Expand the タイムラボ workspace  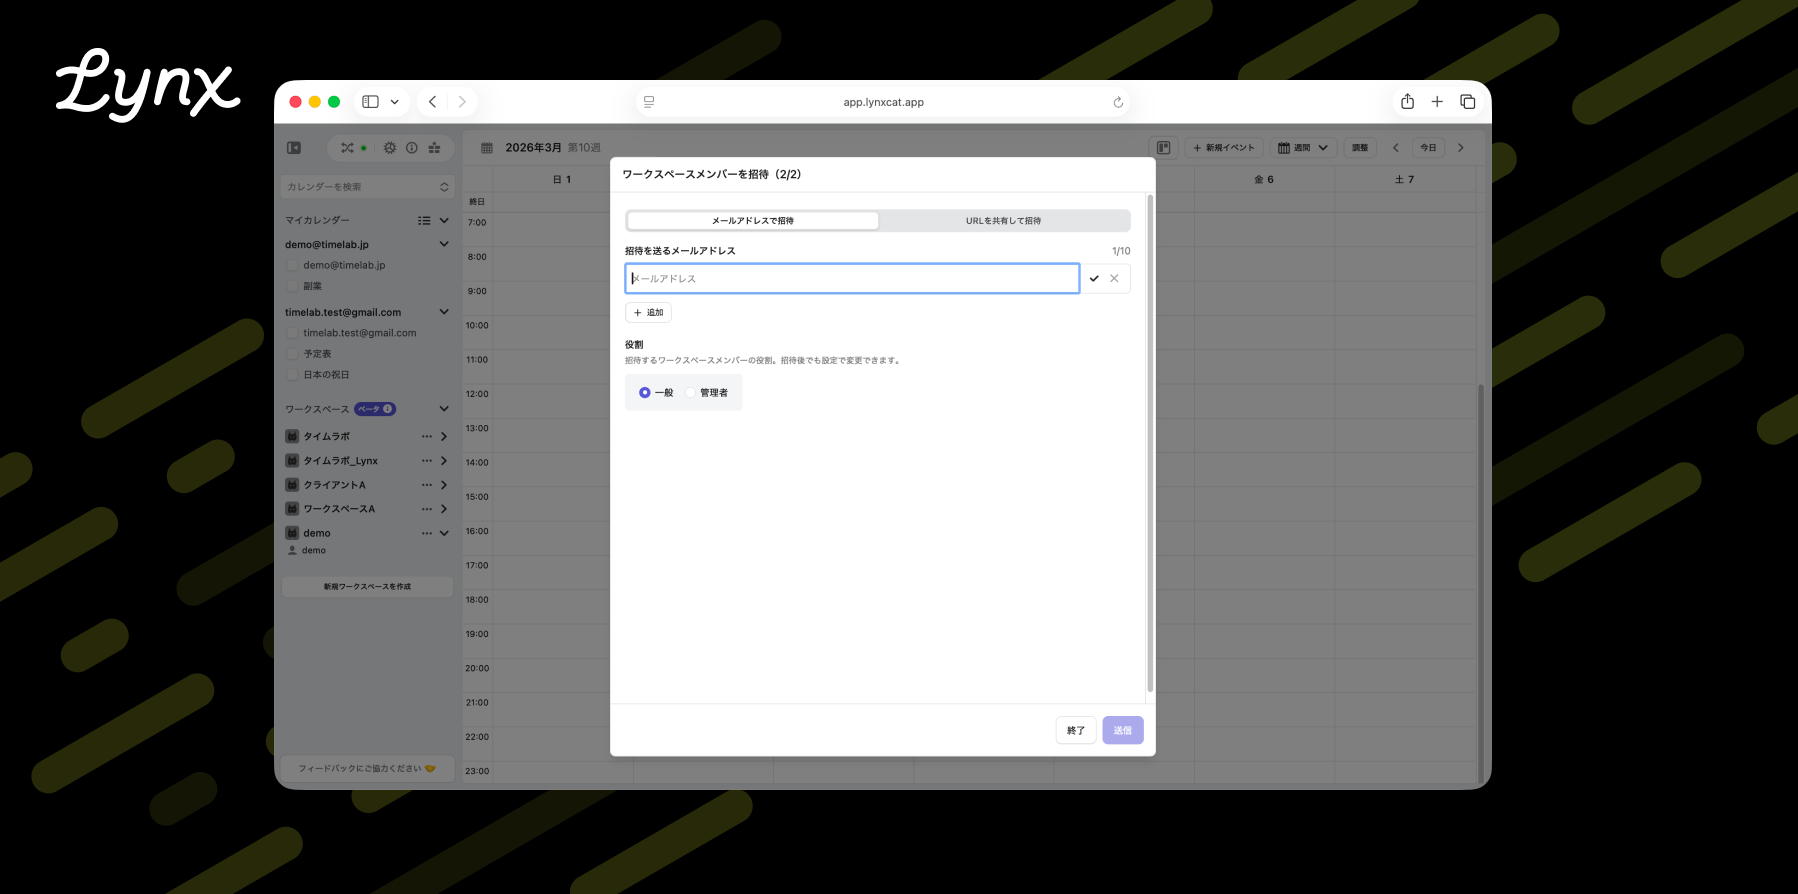(x=444, y=437)
